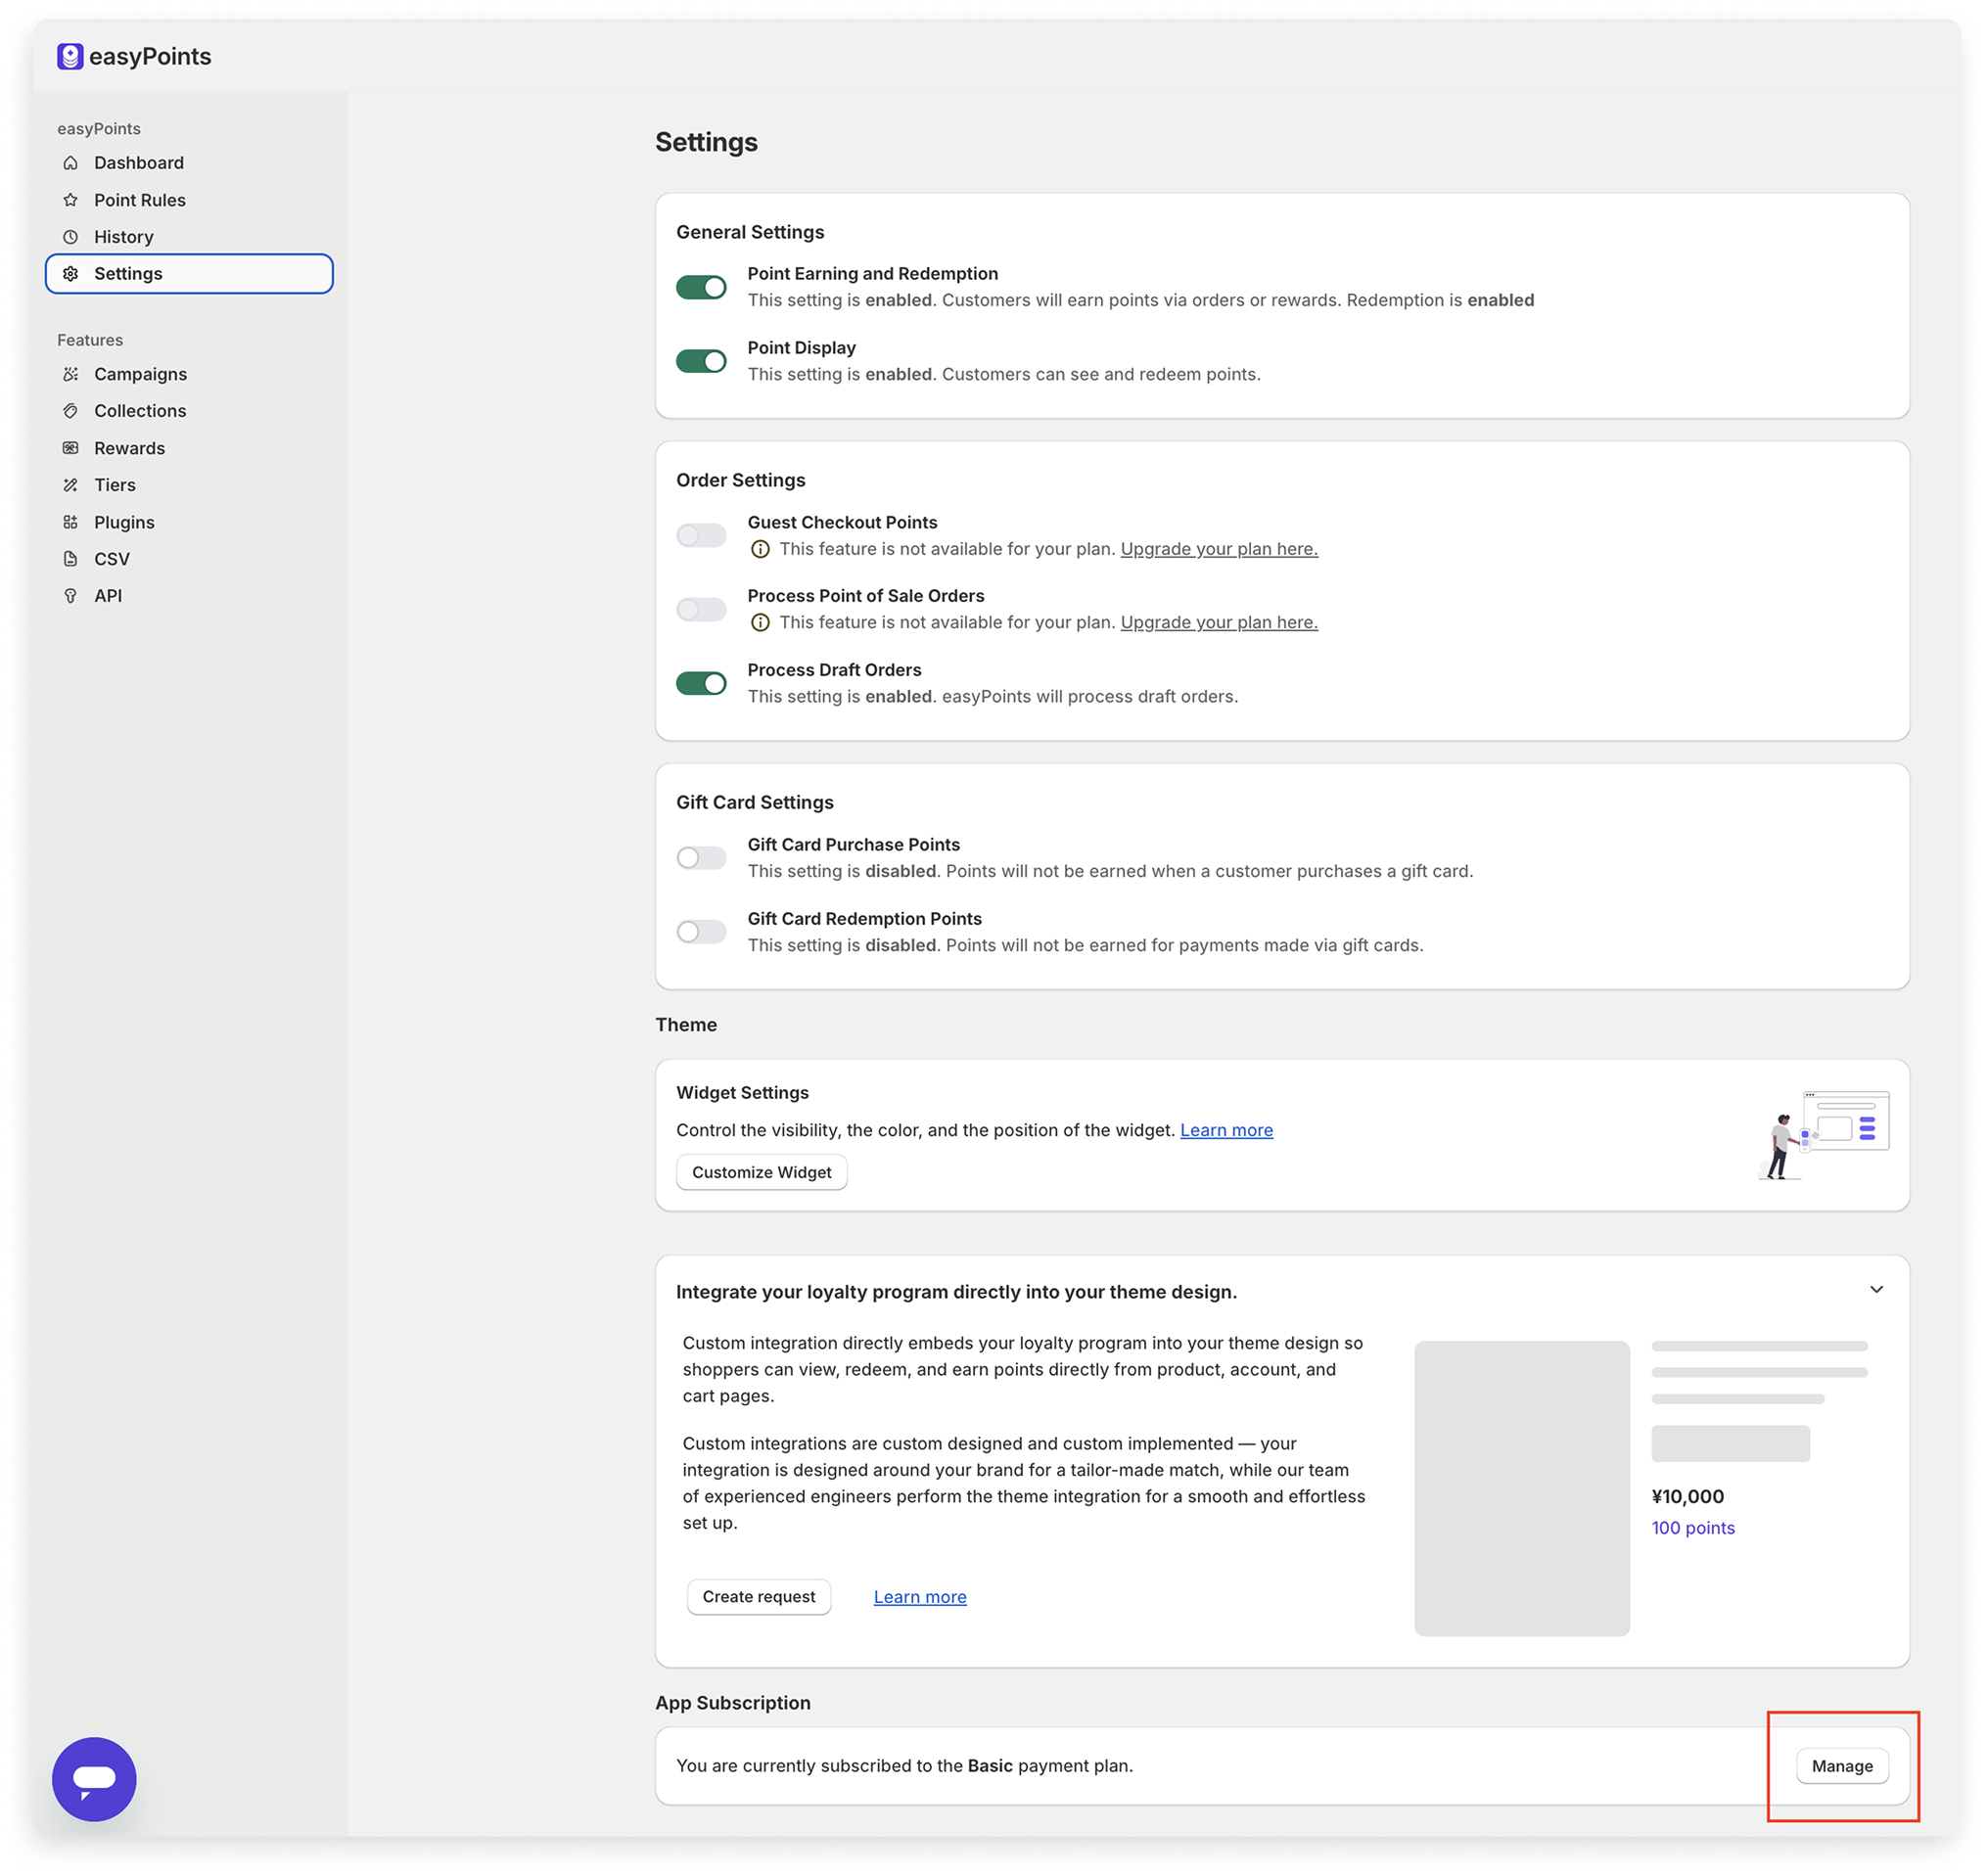Open Collections feature page
This screenshot has height=1876, width=1987.
189,411
